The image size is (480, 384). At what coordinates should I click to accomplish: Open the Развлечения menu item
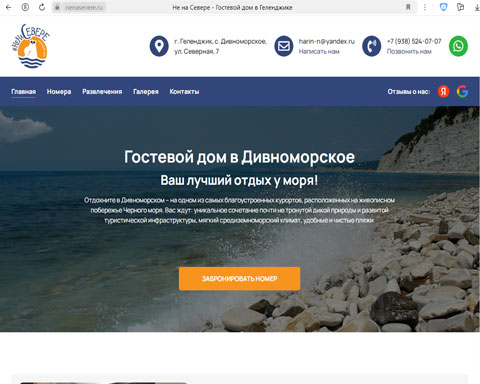coord(102,92)
